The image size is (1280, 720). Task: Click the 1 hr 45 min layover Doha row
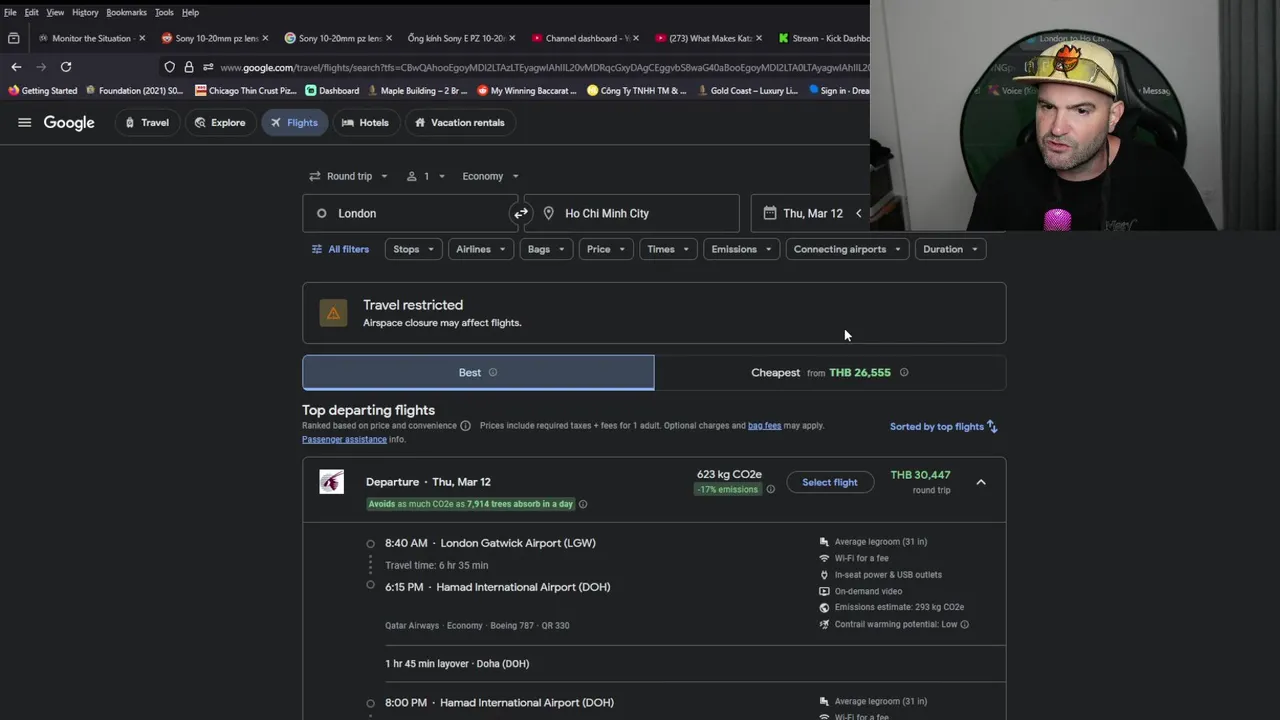coord(654,664)
